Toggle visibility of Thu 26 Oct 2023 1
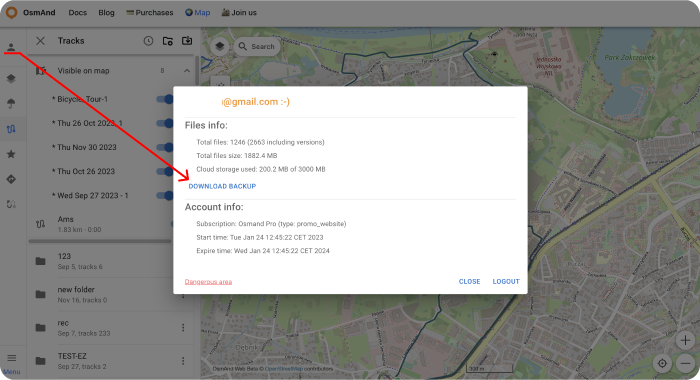 click(165, 123)
